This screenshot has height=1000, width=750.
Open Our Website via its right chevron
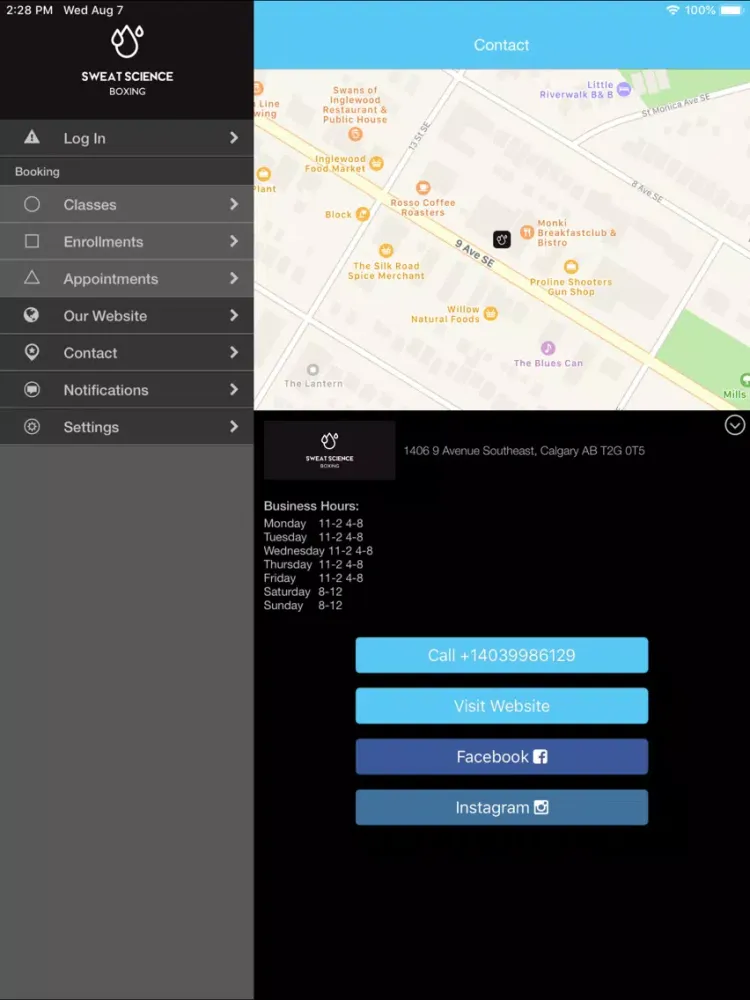click(234, 315)
